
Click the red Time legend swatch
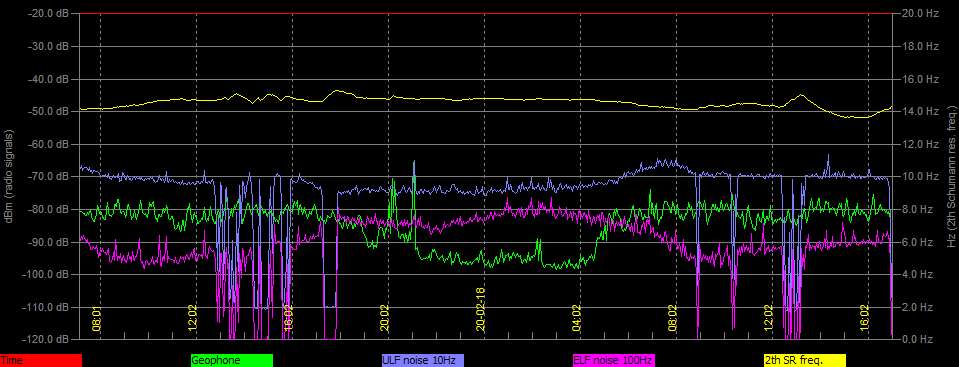pyautogui.click(x=40, y=360)
